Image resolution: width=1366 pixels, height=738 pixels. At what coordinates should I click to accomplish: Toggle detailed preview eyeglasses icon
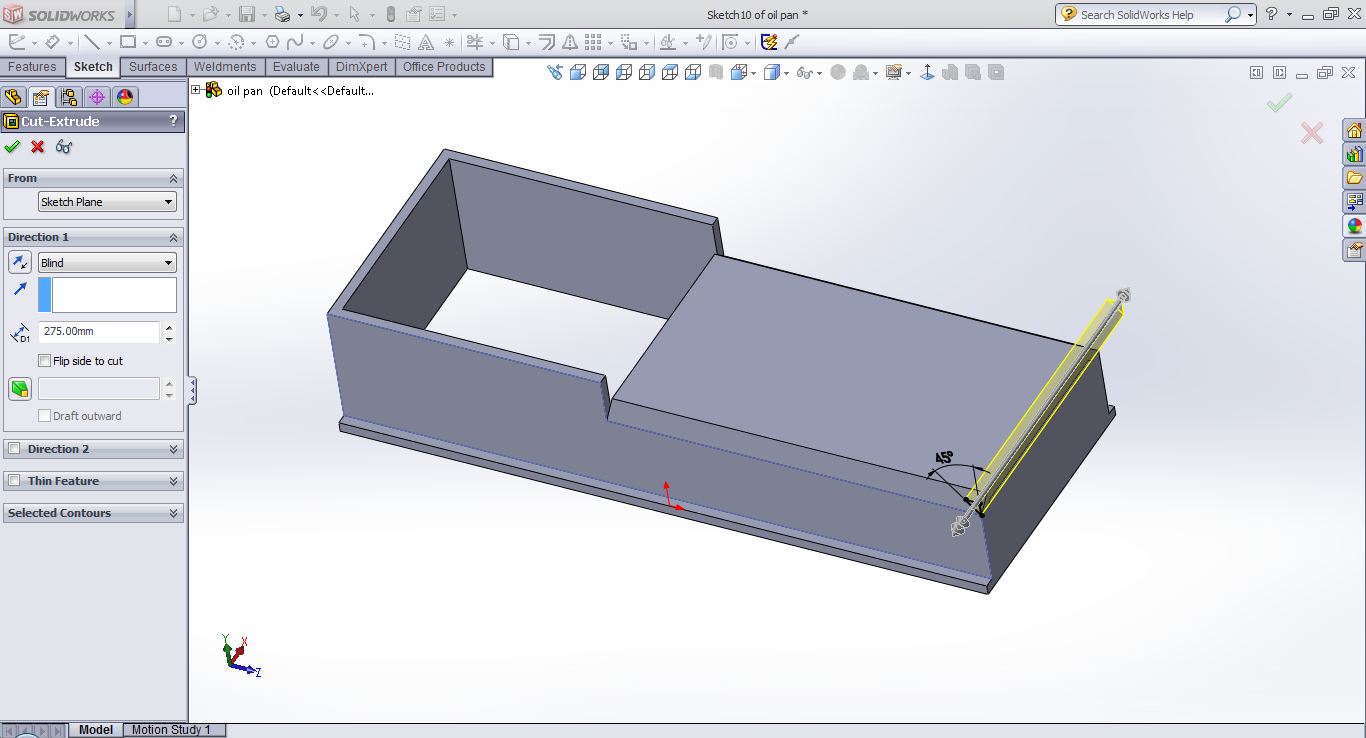pyautogui.click(x=64, y=147)
